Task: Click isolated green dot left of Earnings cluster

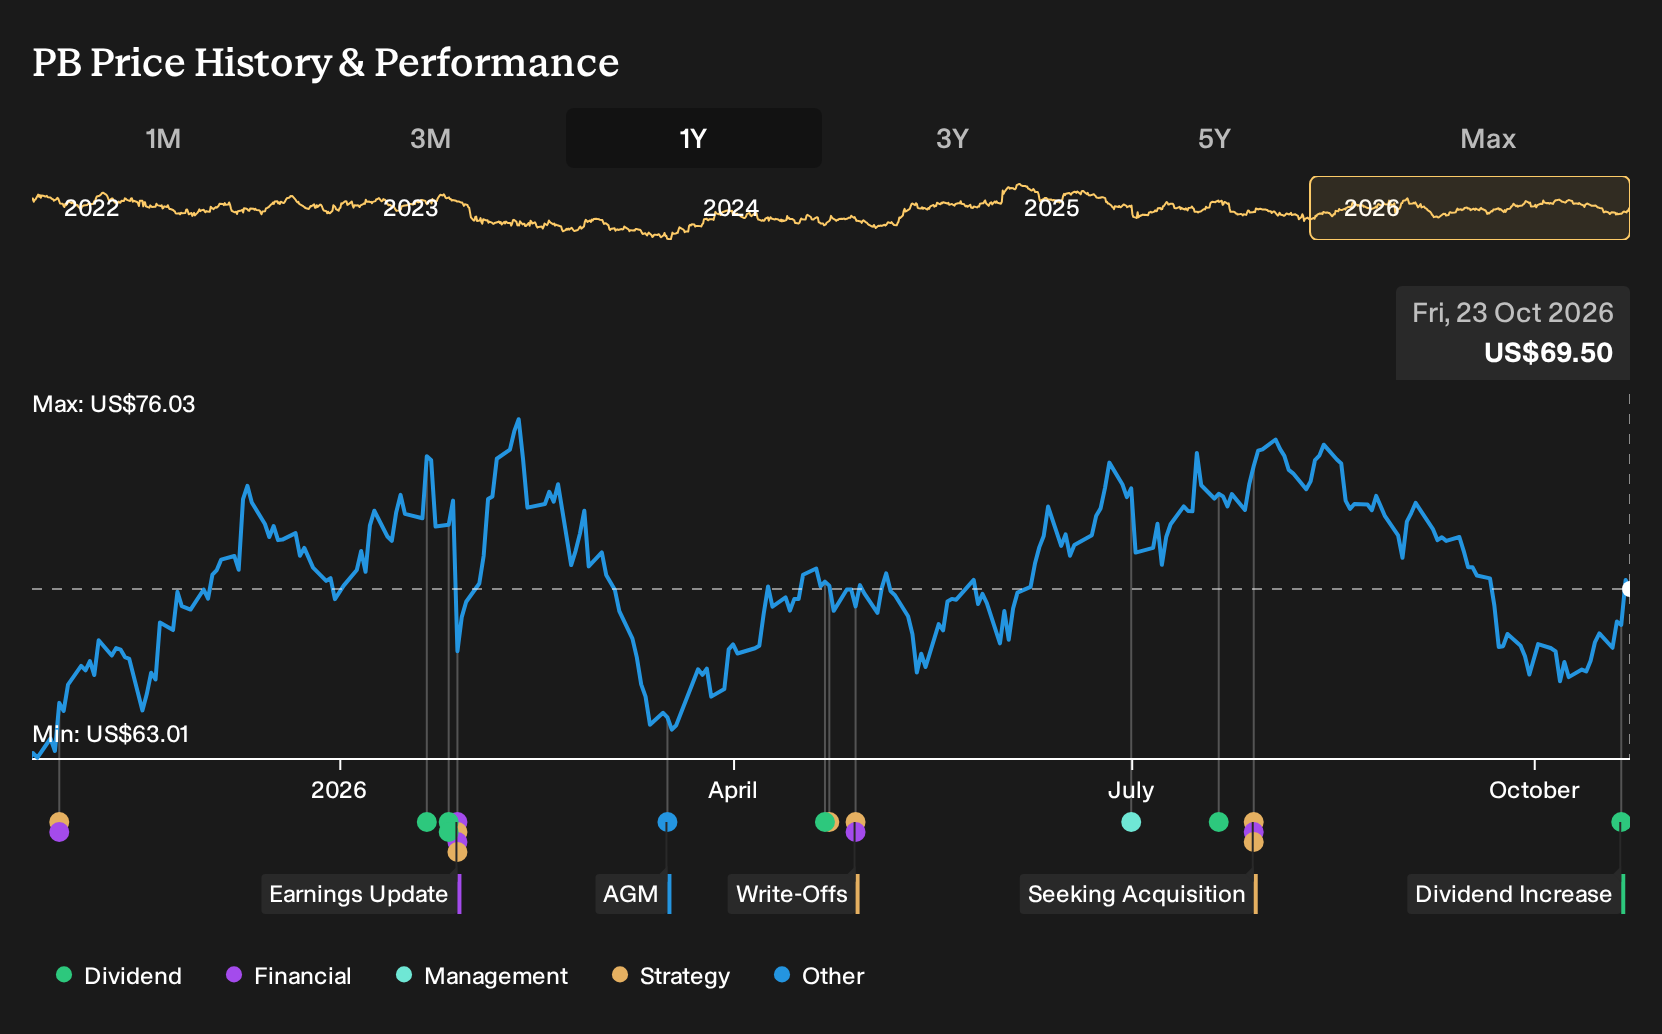Action: point(426,822)
